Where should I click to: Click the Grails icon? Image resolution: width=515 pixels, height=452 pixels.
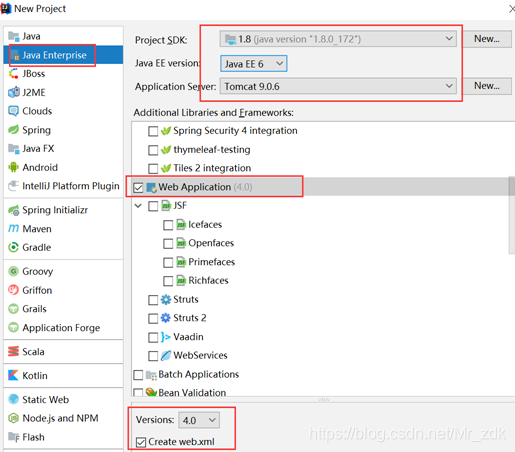coord(14,309)
